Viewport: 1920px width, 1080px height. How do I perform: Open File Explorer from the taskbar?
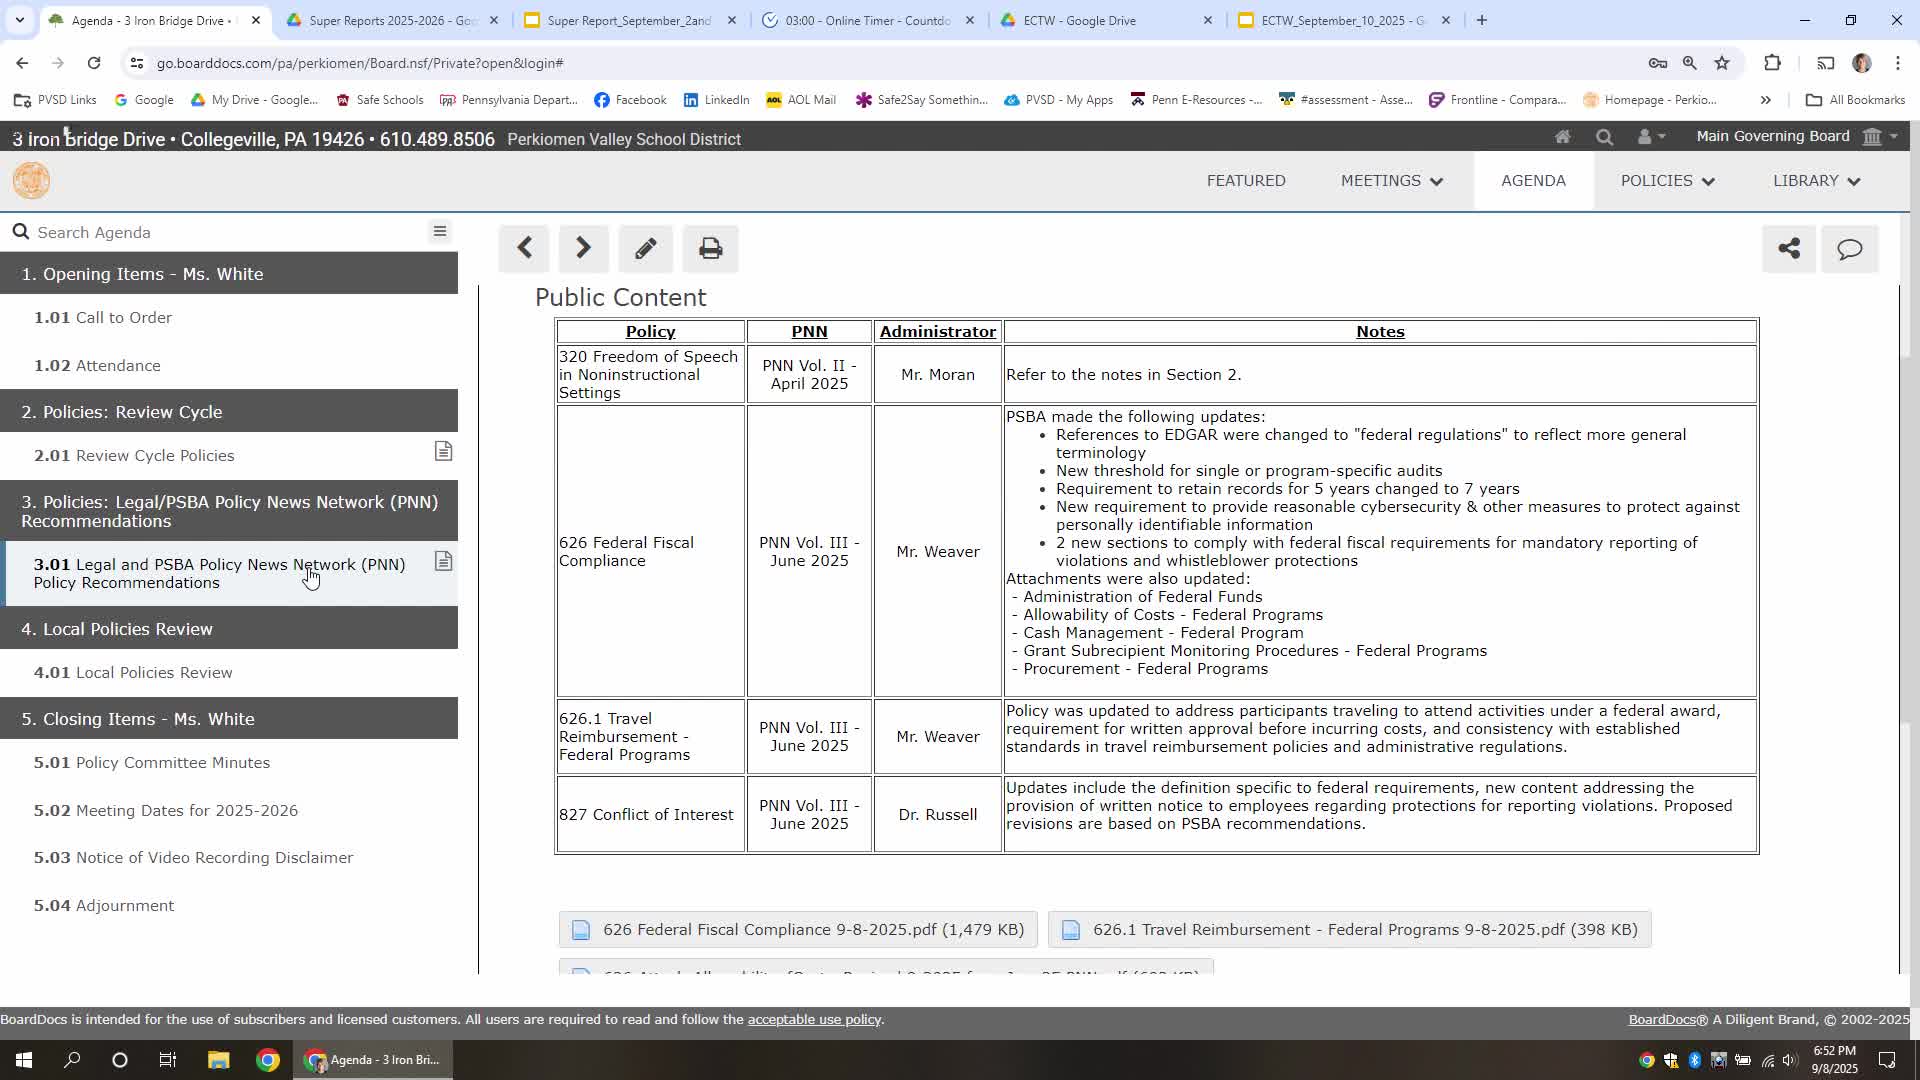click(218, 1060)
